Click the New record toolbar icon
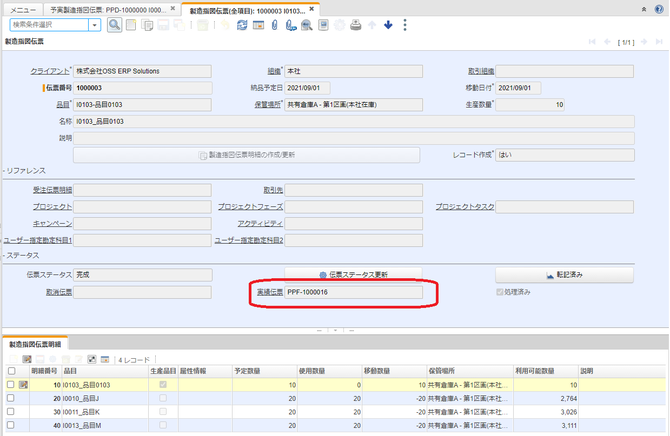 click(x=131, y=25)
